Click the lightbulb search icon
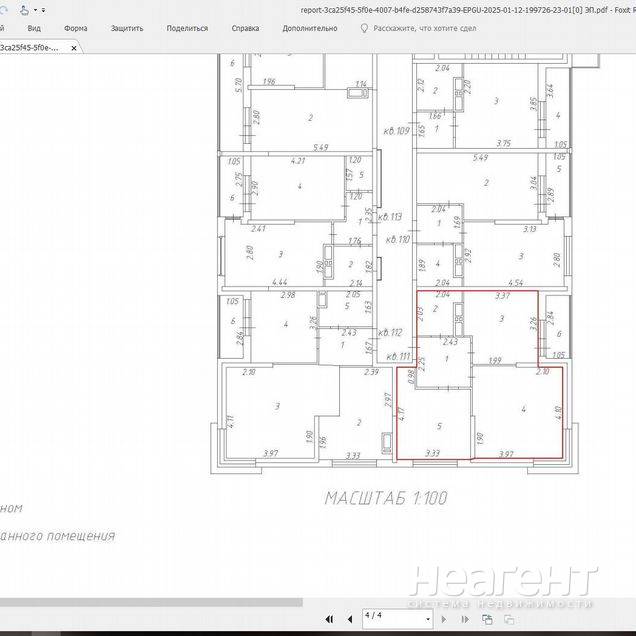The width and height of the screenshot is (636, 636). point(364,28)
